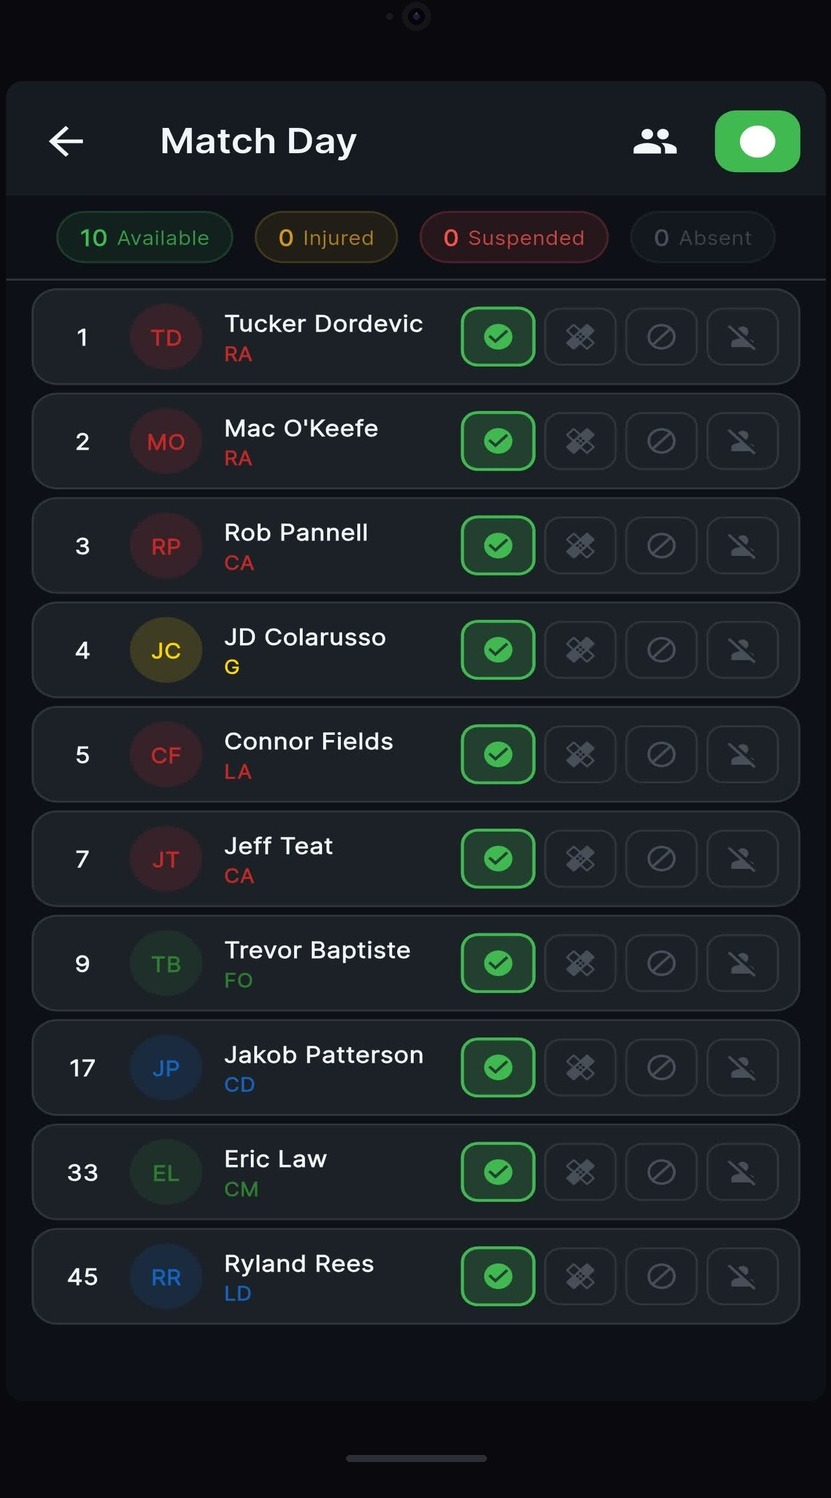Toggle Jakob Patterson's available status
The width and height of the screenshot is (831, 1498).
click(497, 1067)
